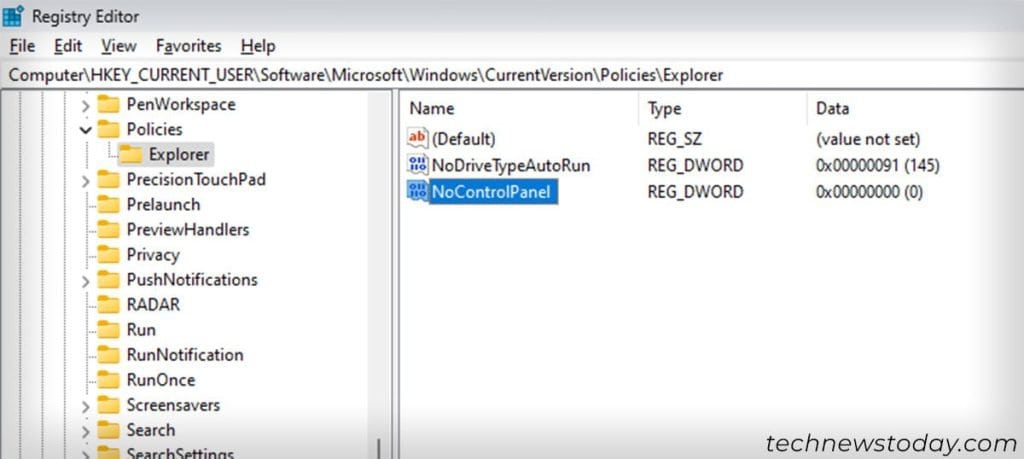
Task: Click the Prelaunch folder icon
Action: point(108,204)
